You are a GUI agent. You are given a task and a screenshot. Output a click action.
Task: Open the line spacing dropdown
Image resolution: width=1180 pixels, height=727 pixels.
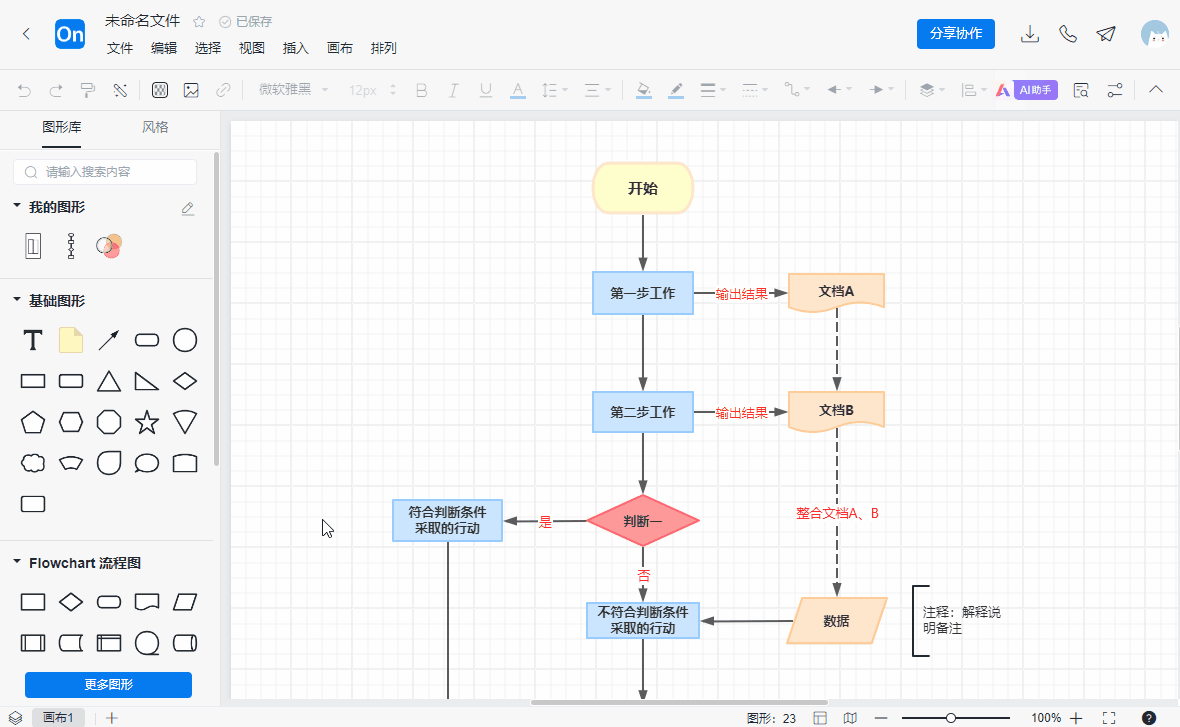[555, 90]
